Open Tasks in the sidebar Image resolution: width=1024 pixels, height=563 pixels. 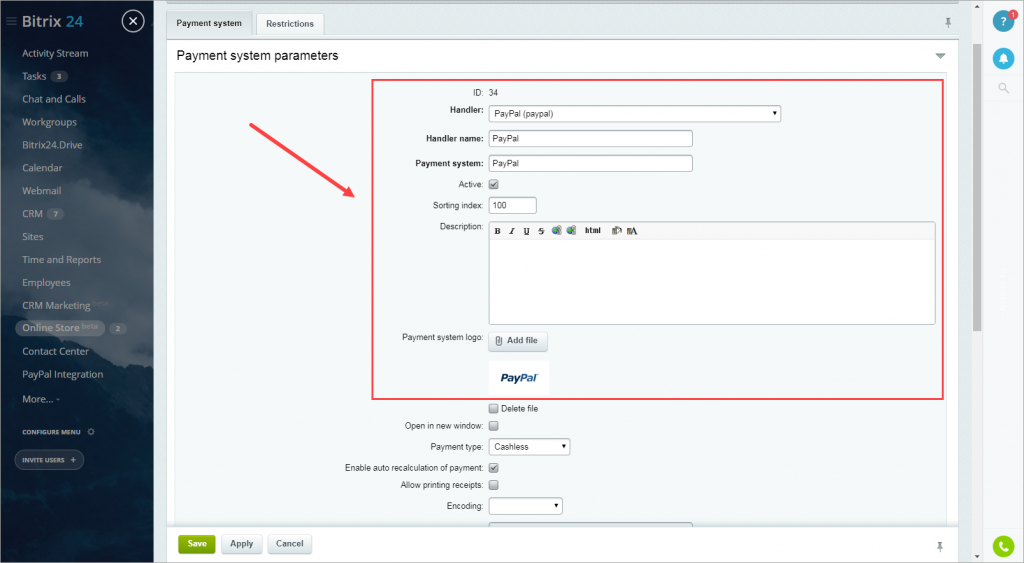click(34, 76)
